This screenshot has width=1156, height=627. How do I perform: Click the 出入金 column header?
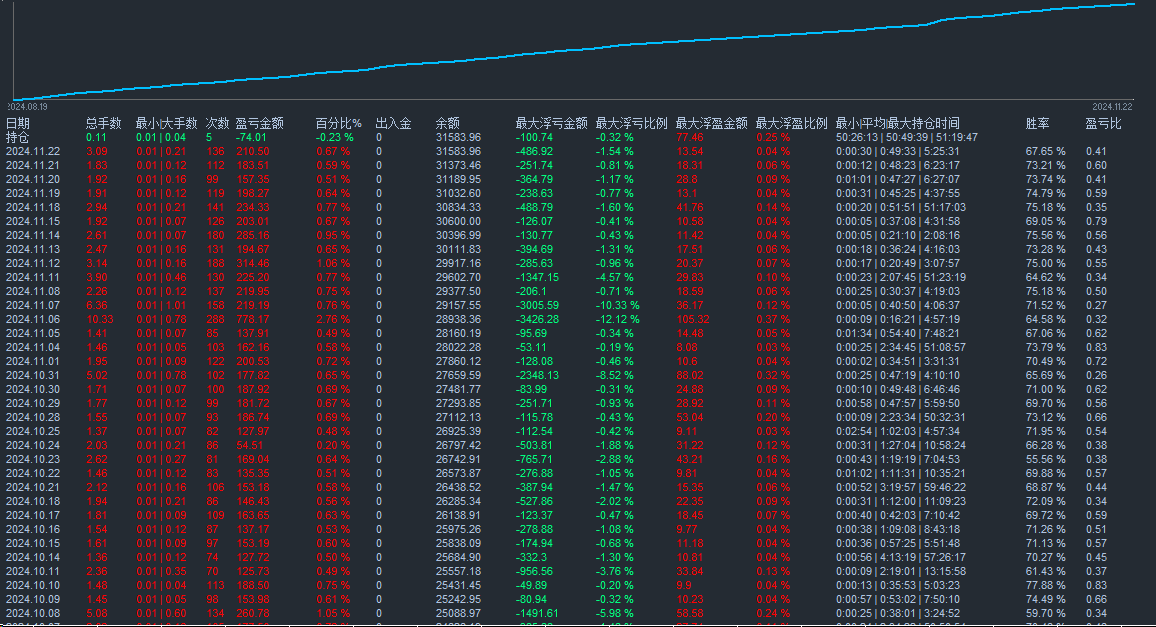(394, 123)
